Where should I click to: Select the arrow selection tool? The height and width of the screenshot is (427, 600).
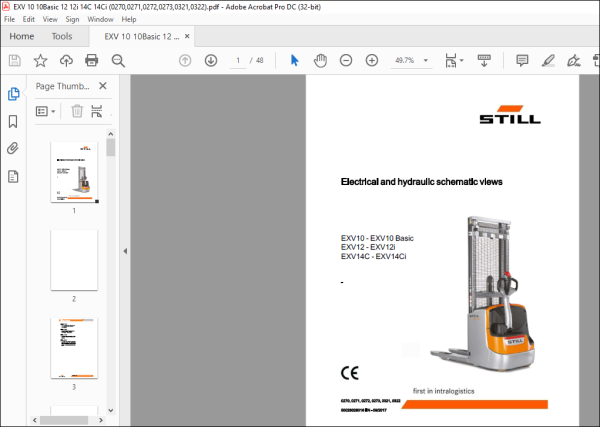[x=294, y=60]
